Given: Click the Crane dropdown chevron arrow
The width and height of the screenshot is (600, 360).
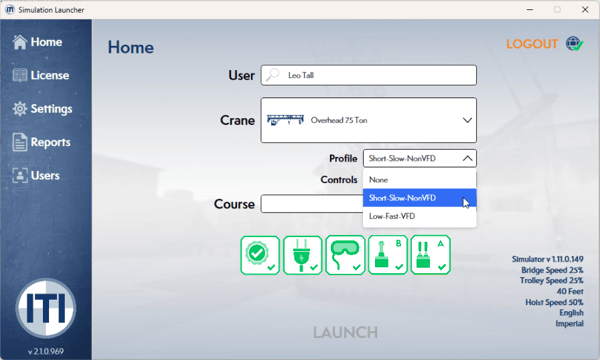Looking at the screenshot, I should pos(467,120).
